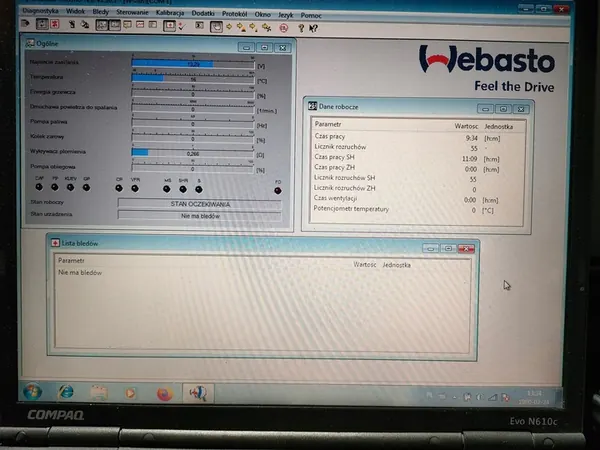Click the Stan roboczy status field

pyautogui.click(x=200, y=202)
